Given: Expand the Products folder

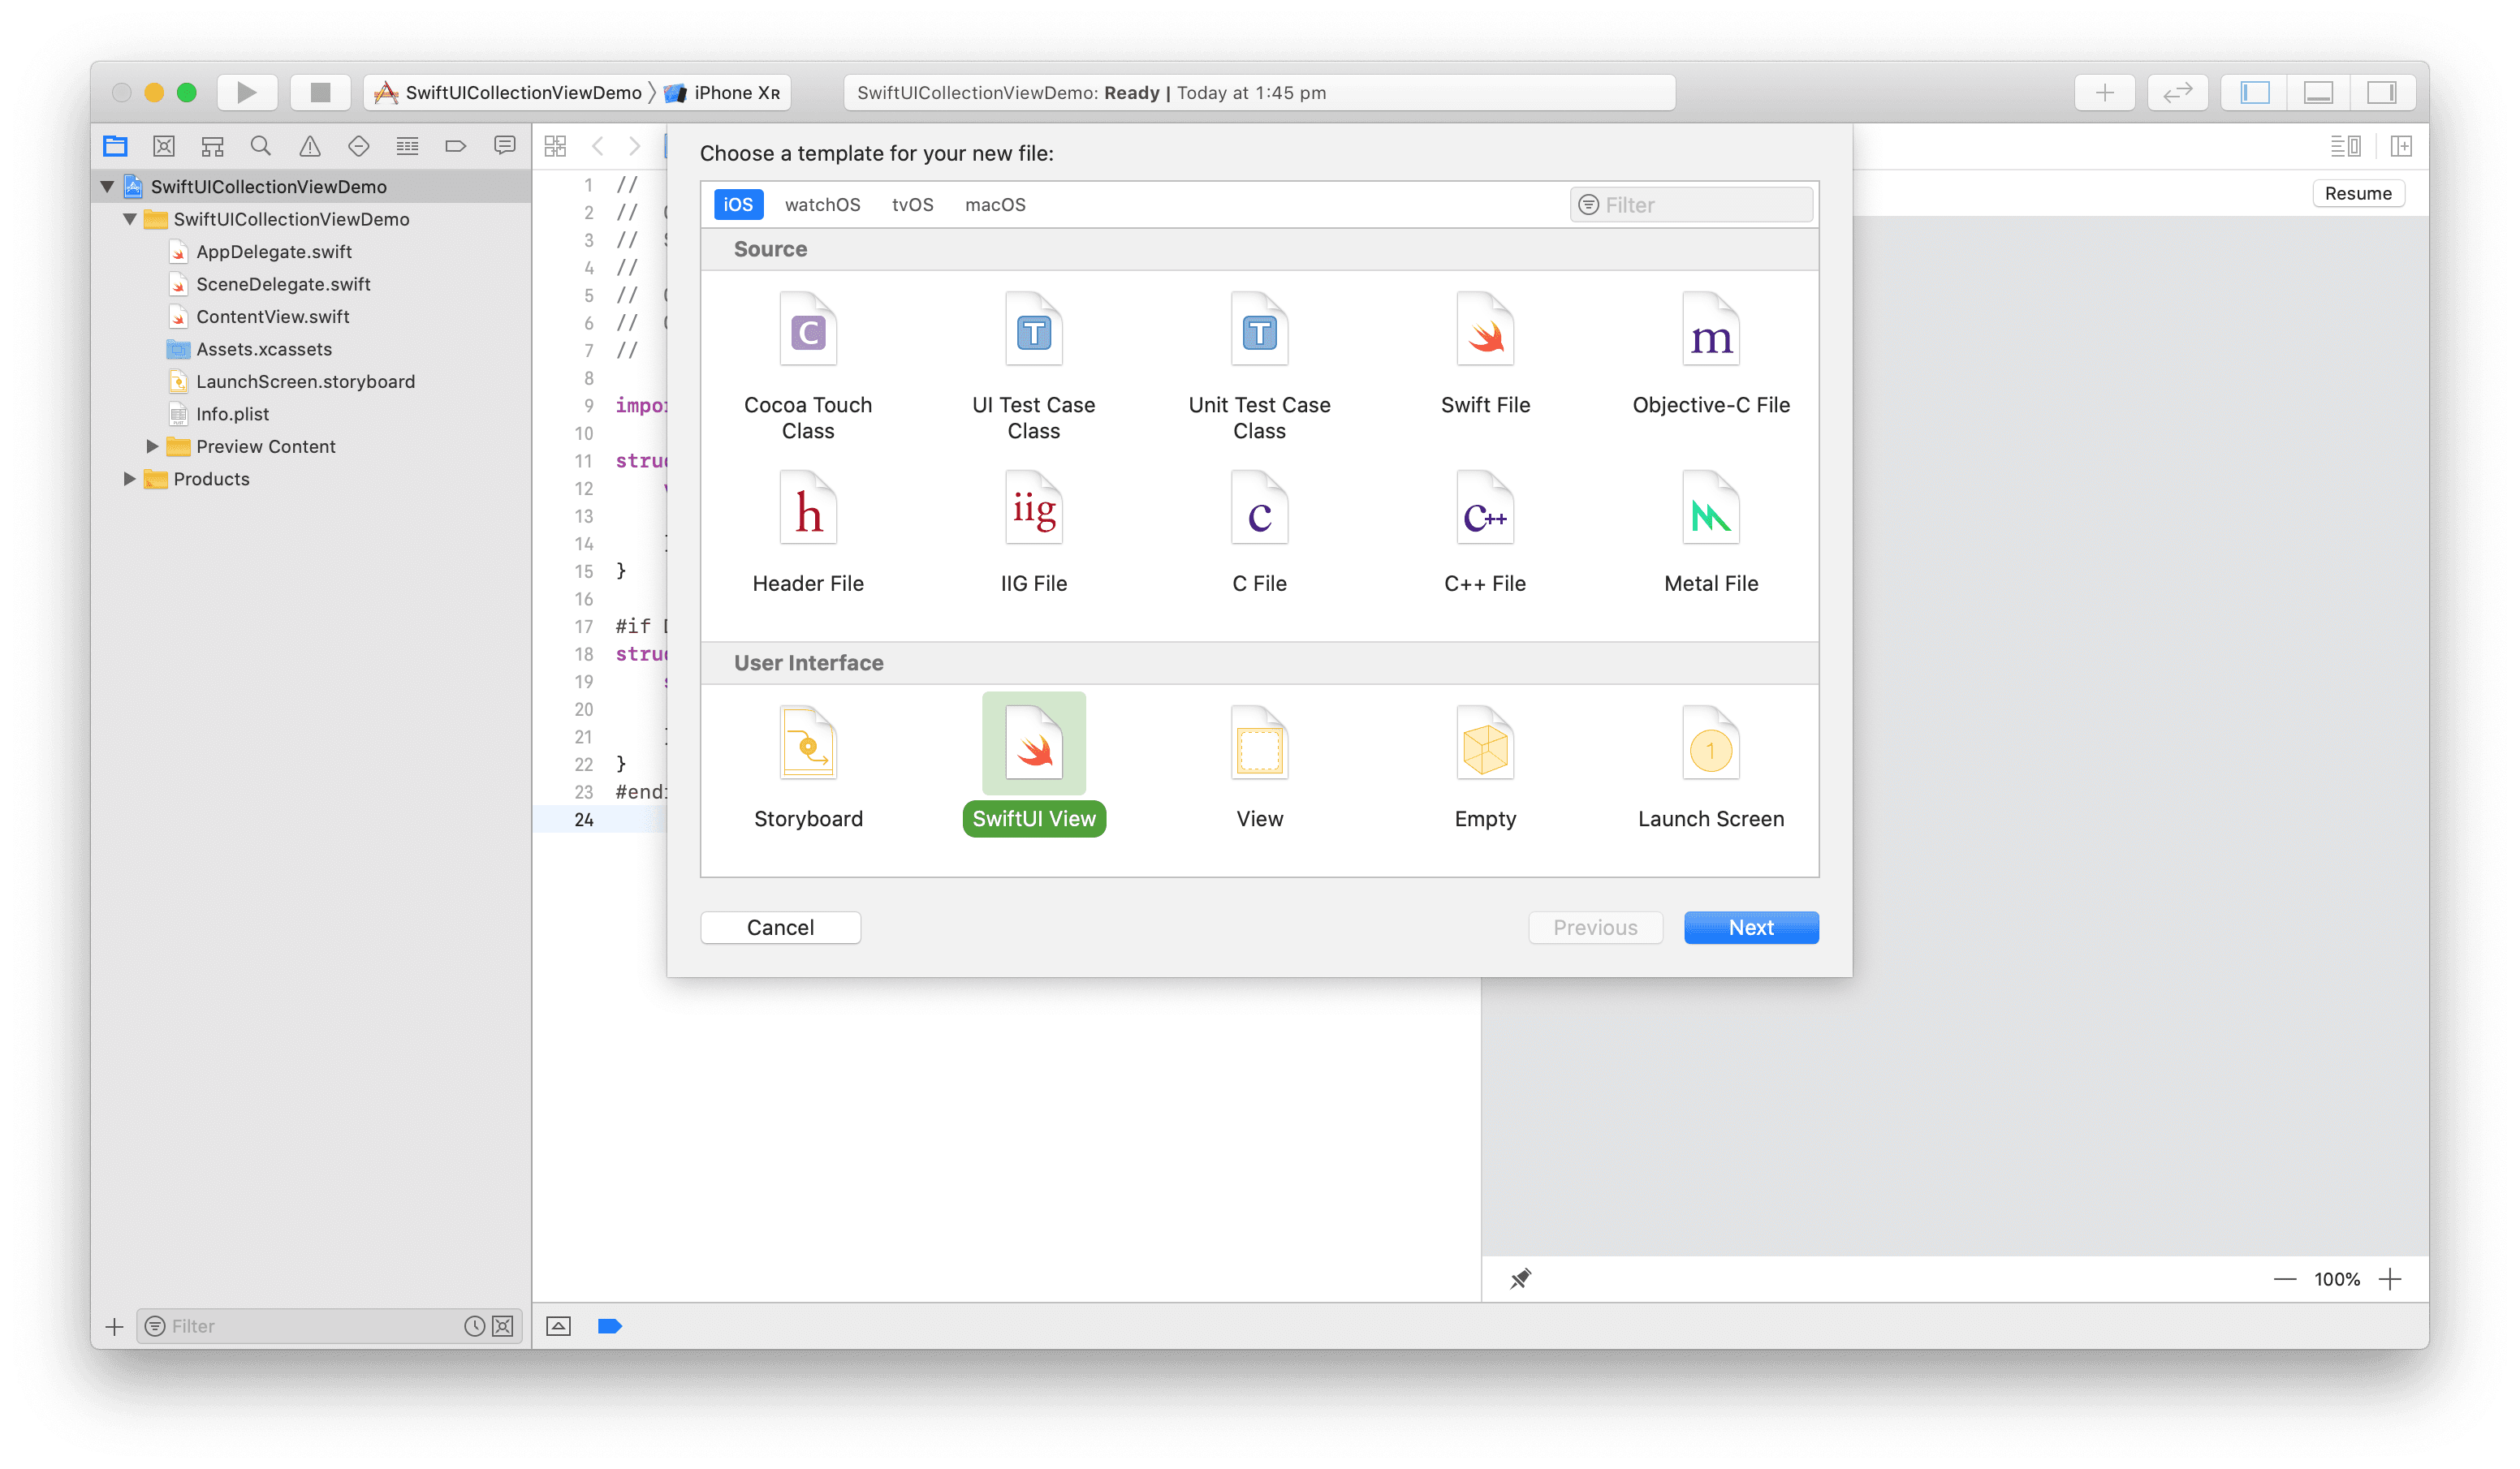Looking at the screenshot, I should pos(129,479).
